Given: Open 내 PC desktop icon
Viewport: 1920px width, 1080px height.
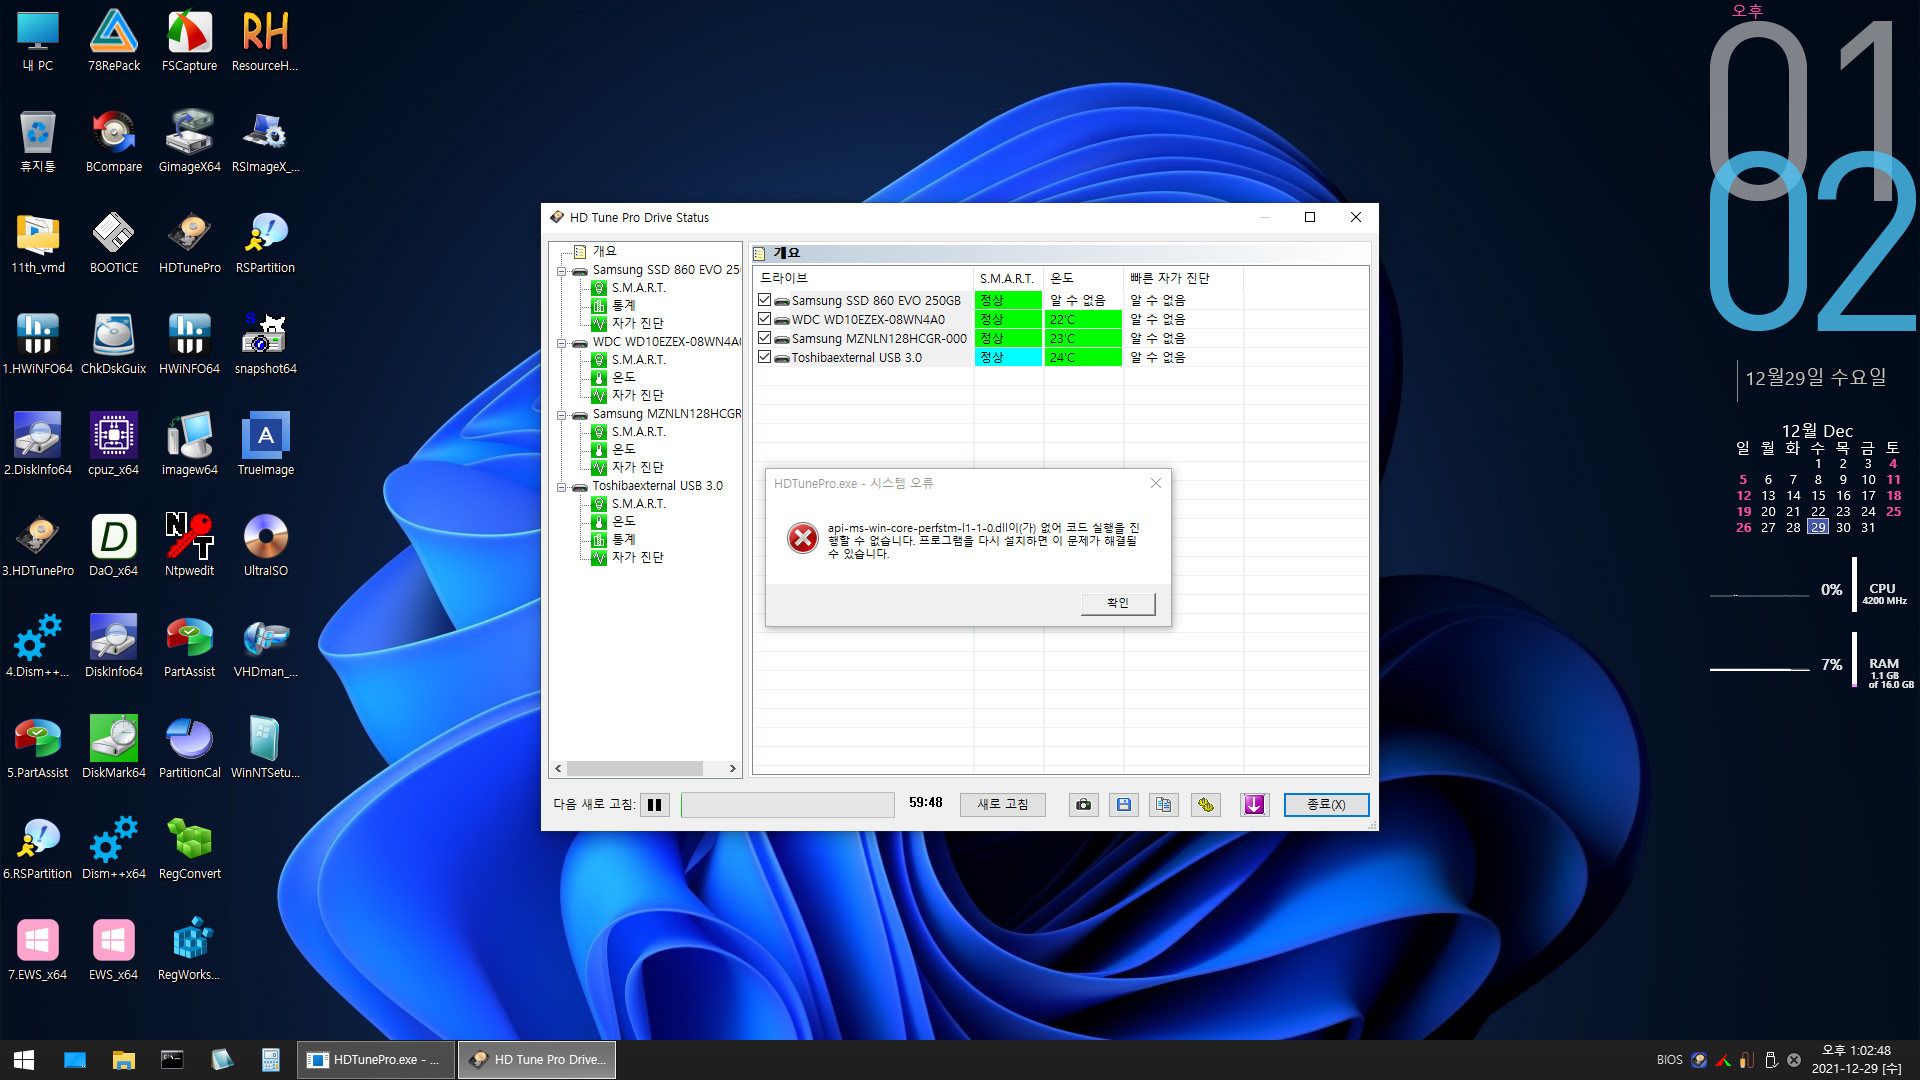Looking at the screenshot, I should (x=38, y=41).
